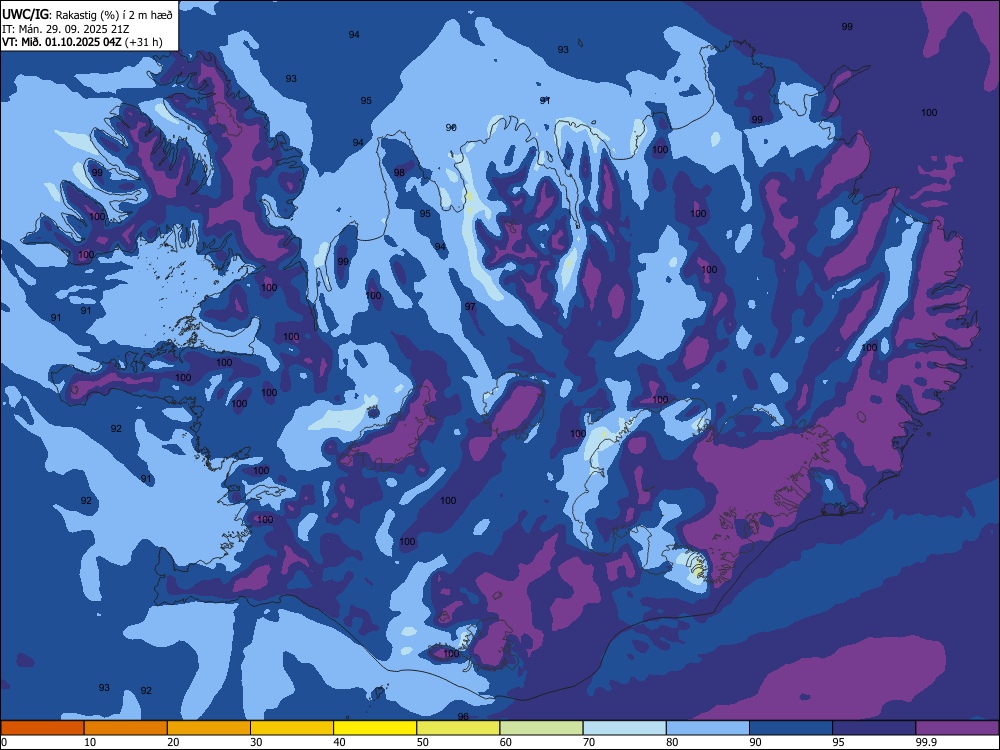Select the bright yellow 40–50 legend swatch
This screenshot has width=1000, height=750.
coord(375,728)
